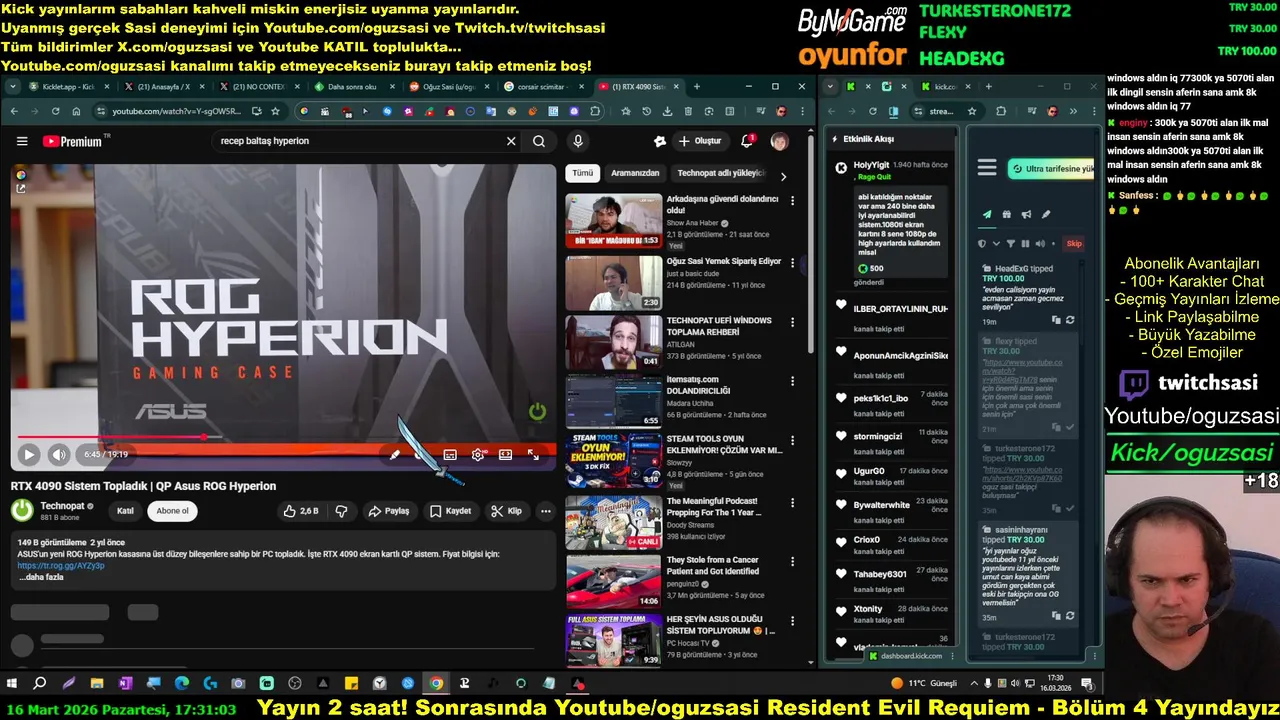This screenshot has height=720, width=1280.
Task: Open options for TECHNOPAT UEFI WINDOWS video
Action: [793, 322]
